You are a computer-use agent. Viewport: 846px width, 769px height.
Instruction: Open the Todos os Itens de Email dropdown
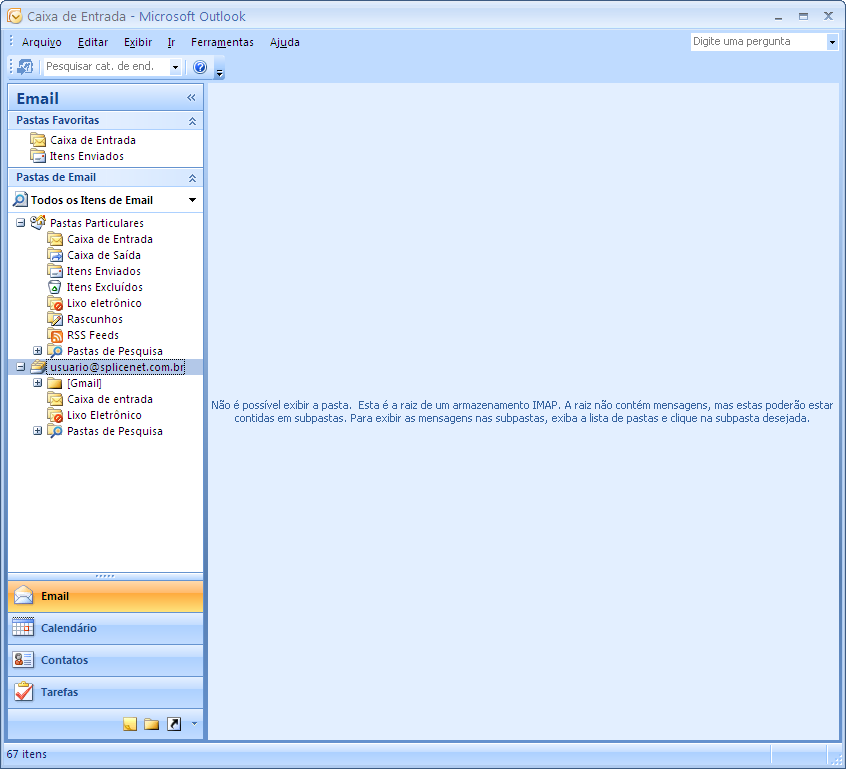[192, 200]
